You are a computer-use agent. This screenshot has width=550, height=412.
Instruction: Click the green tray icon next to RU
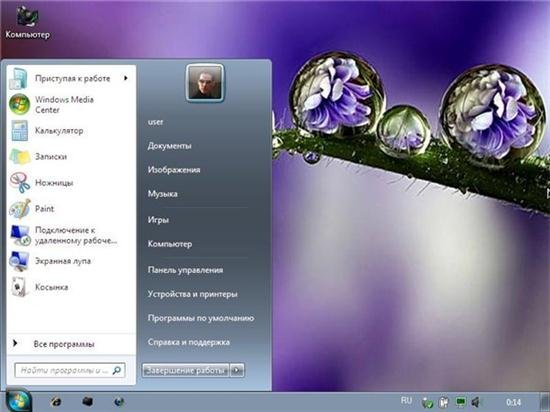tap(427, 403)
